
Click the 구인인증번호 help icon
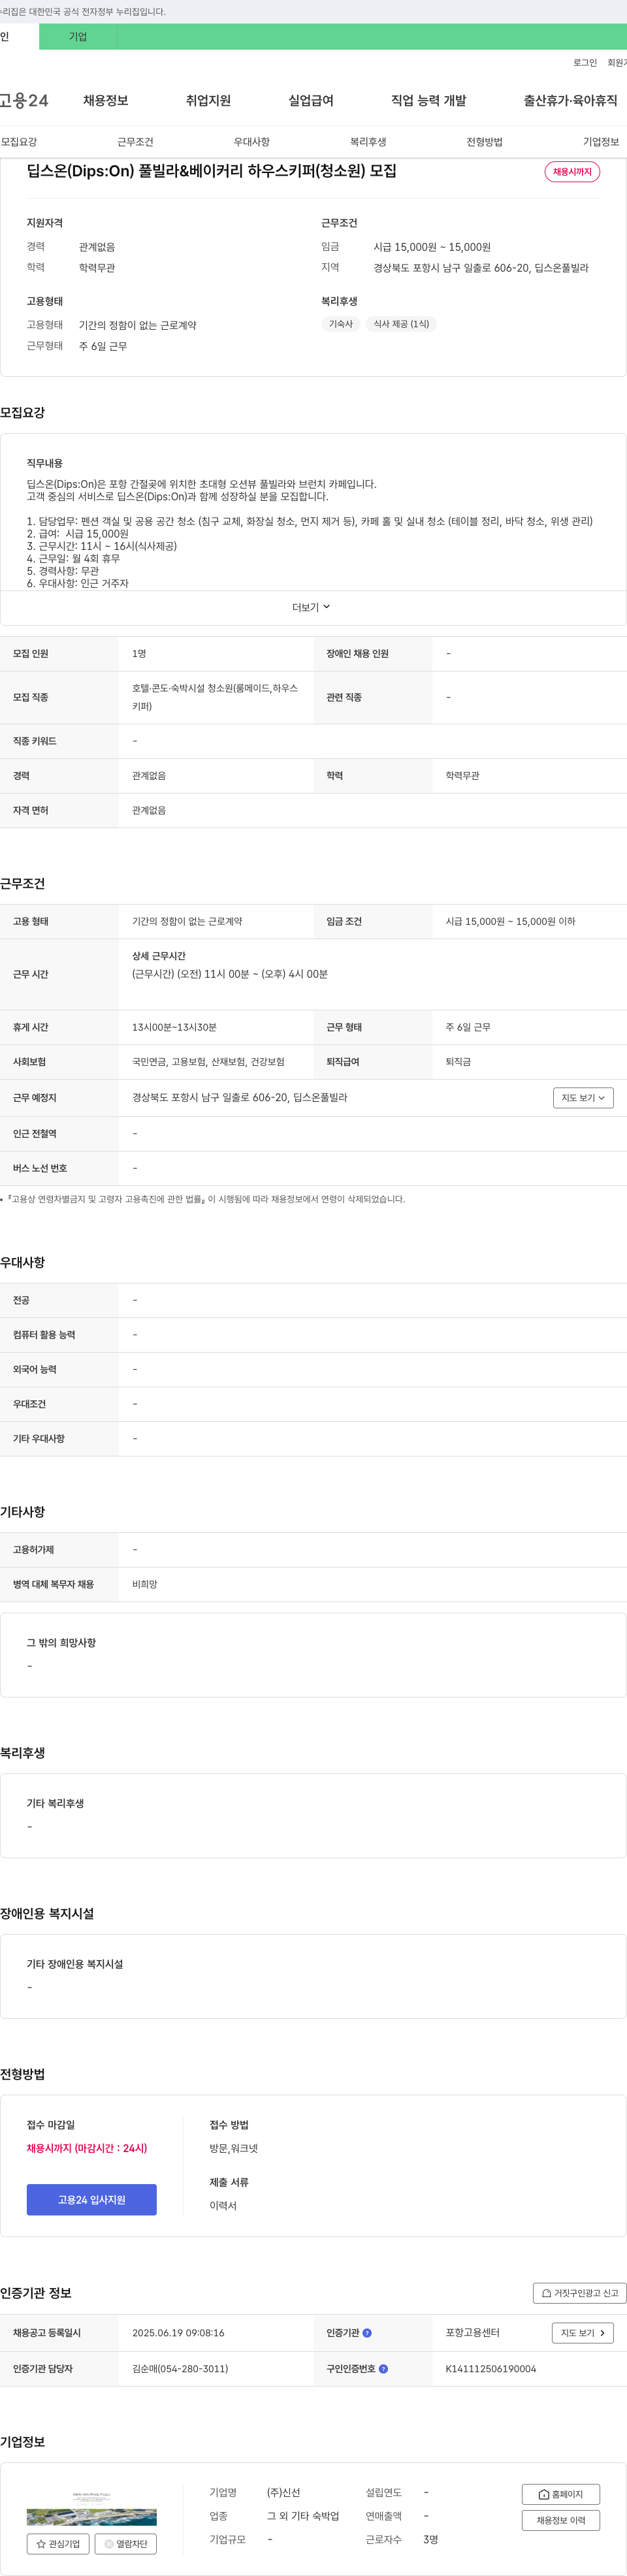click(x=383, y=2369)
